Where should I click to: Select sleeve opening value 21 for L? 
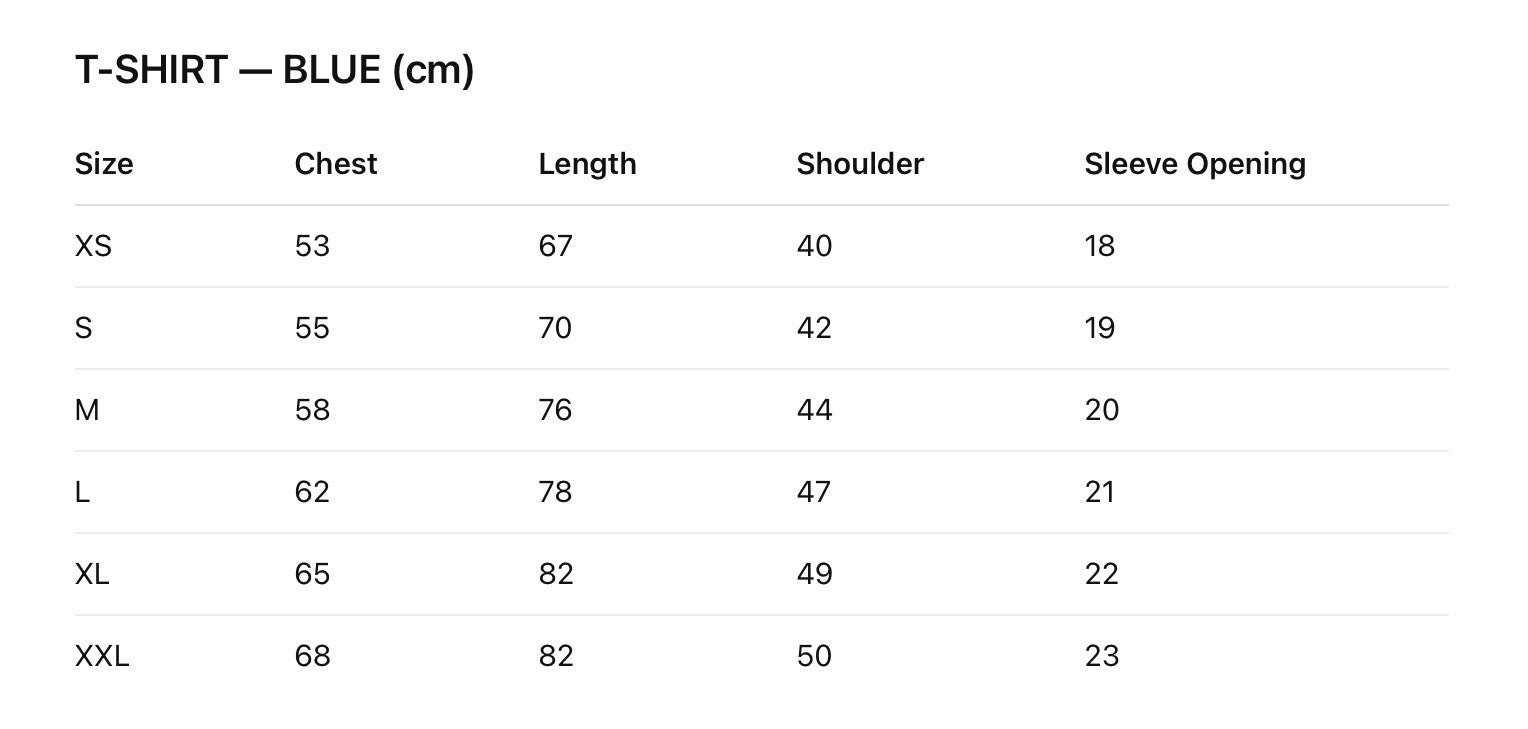[x=1100, y=492]
